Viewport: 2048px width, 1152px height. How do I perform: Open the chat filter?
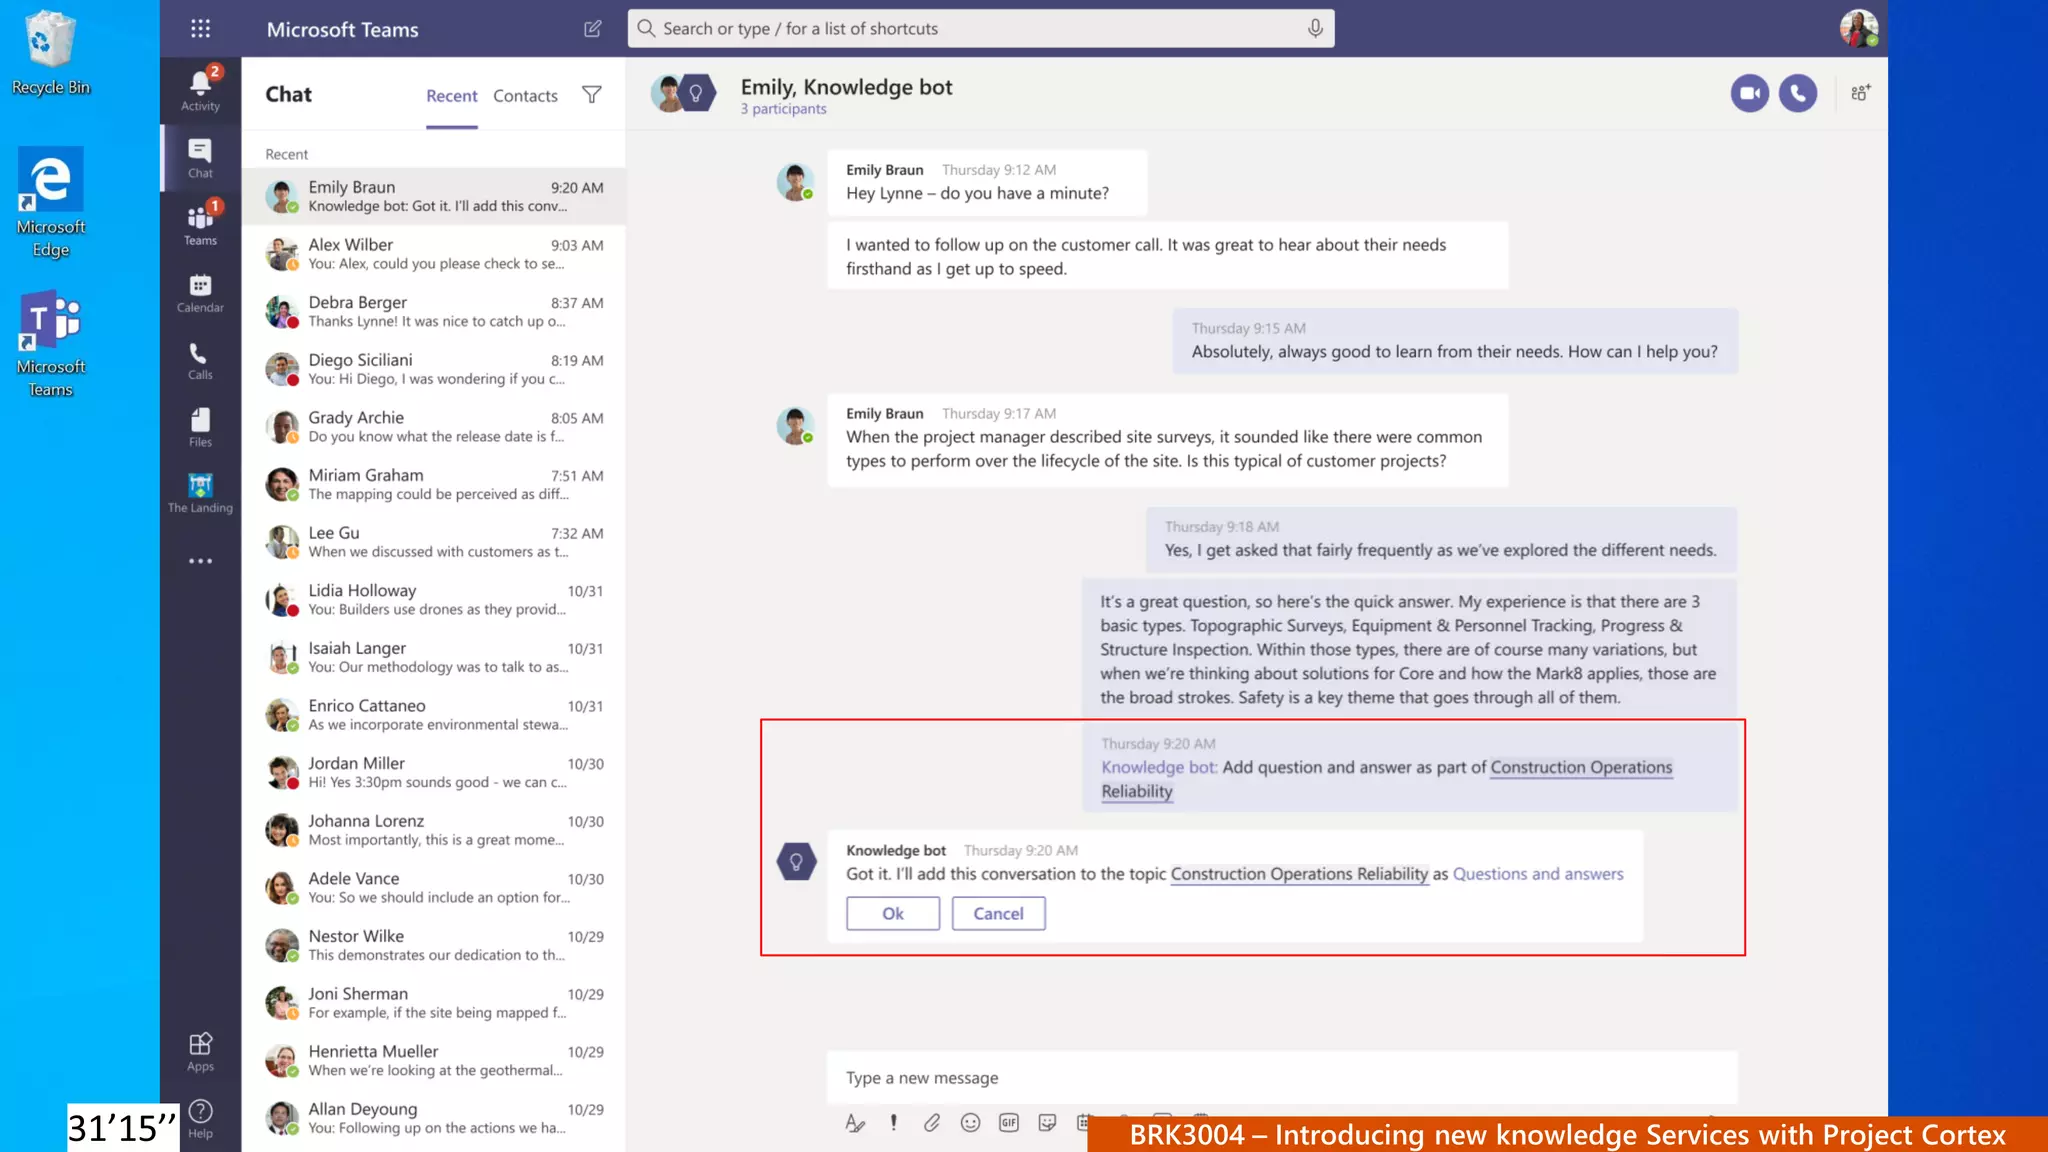tap(591, 95)
